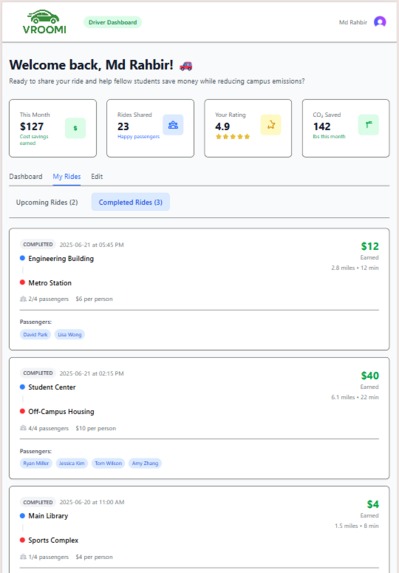The height and width of the screenshot is (573, 399).
Task: Click the $4 earned amount
Action: pos(373,504)
